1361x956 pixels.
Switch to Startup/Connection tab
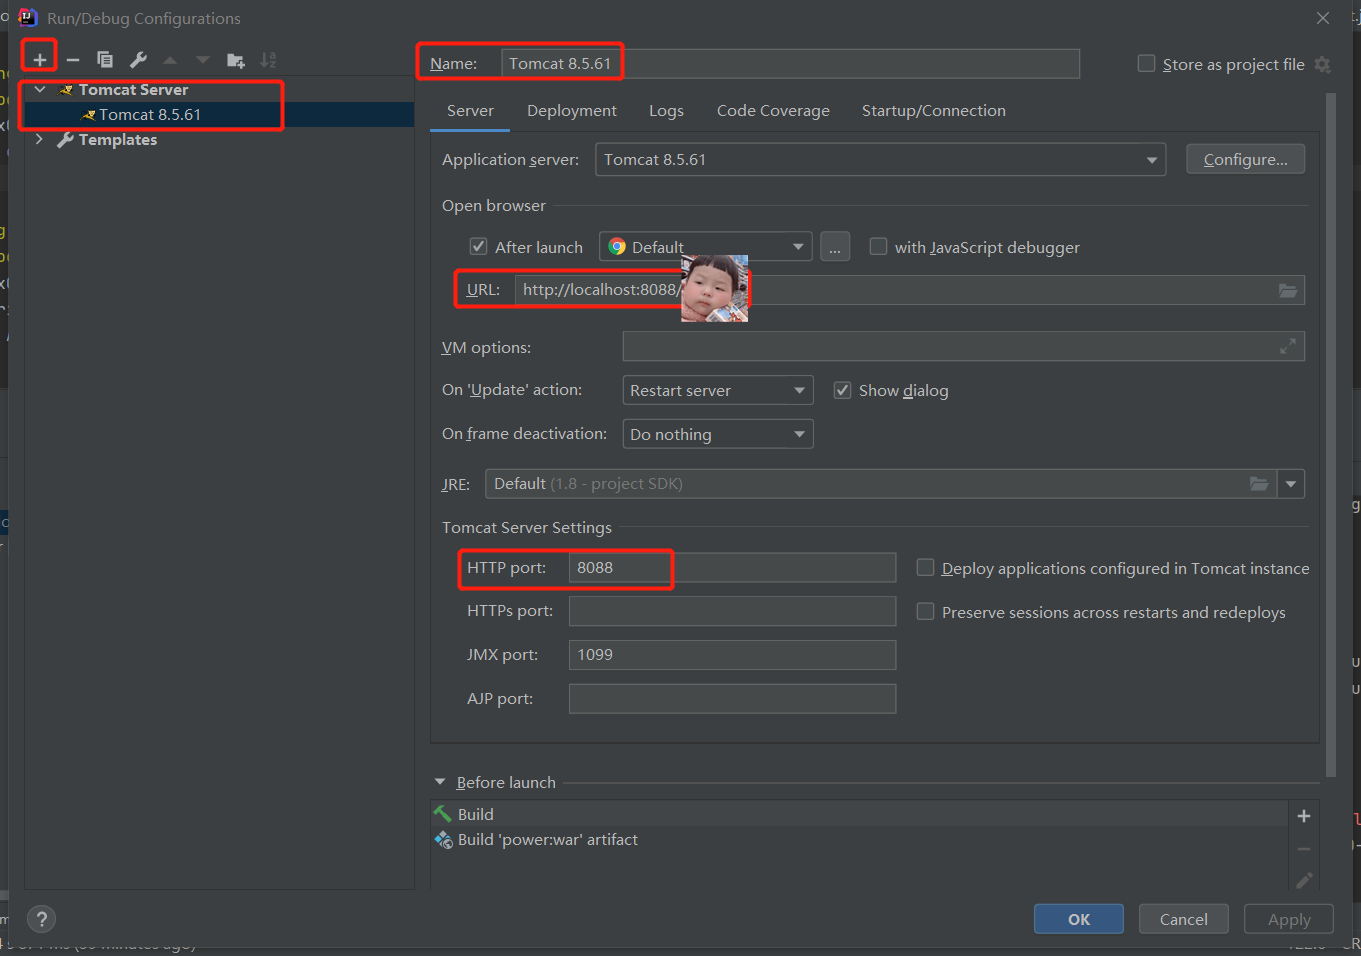point(934,111)
